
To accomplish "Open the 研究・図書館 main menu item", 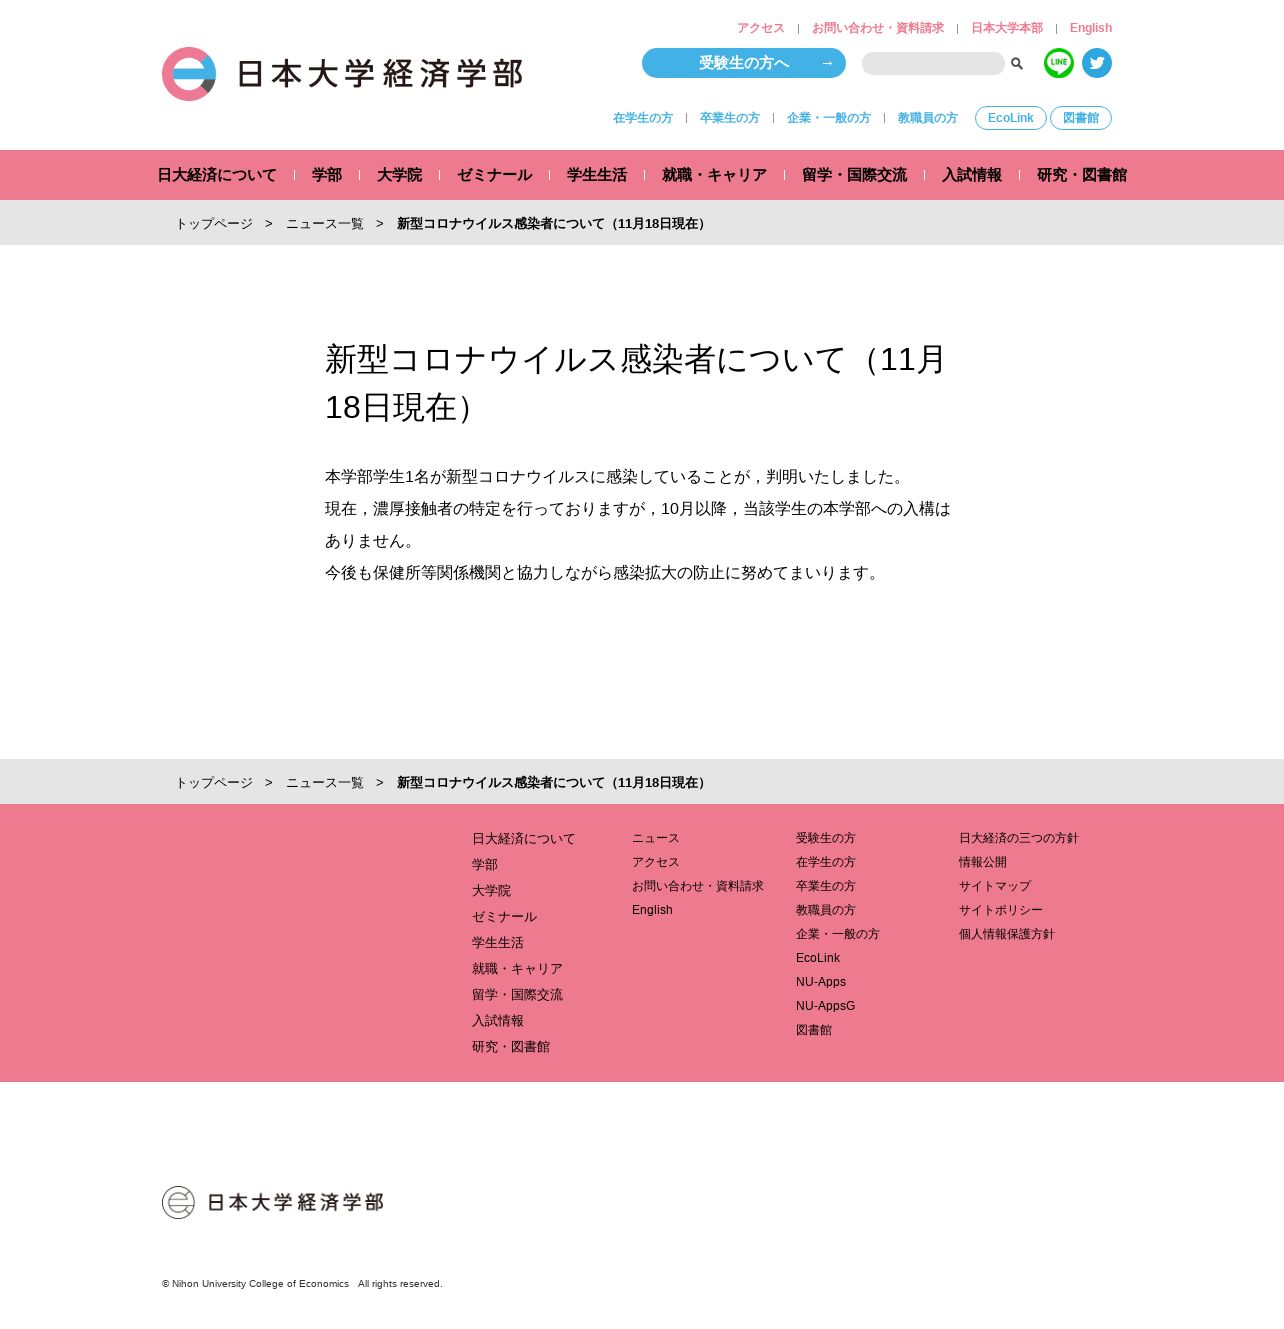I will pyautogui.click(x=1082, y=175).
